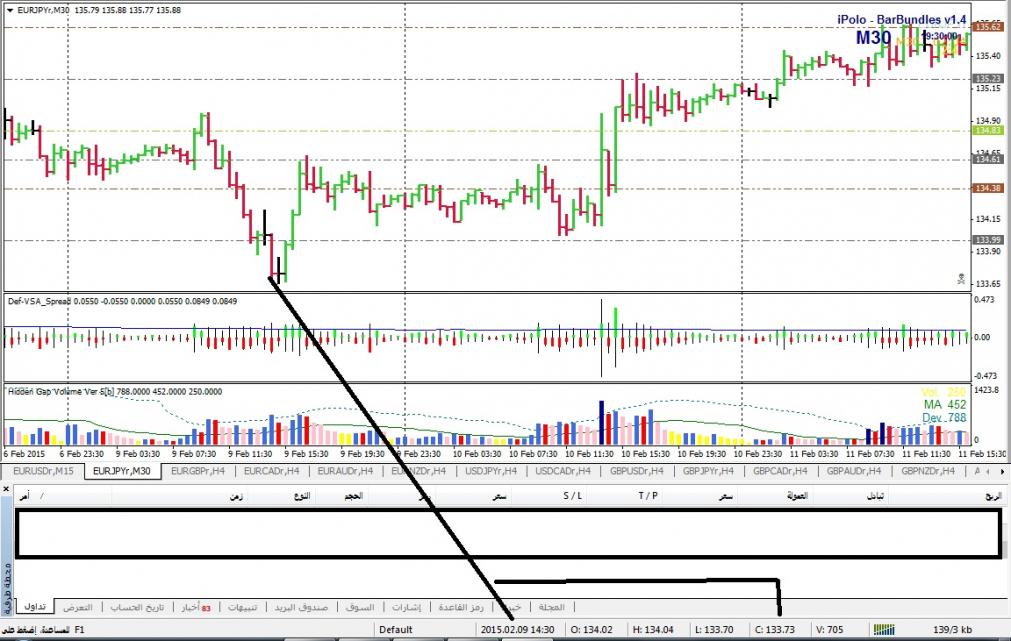Open the EURJPYr,M30 chart title dropdown triangle
Image resolution: width=1011 pixels, height=641 pixels.
(x=11, y=9)
